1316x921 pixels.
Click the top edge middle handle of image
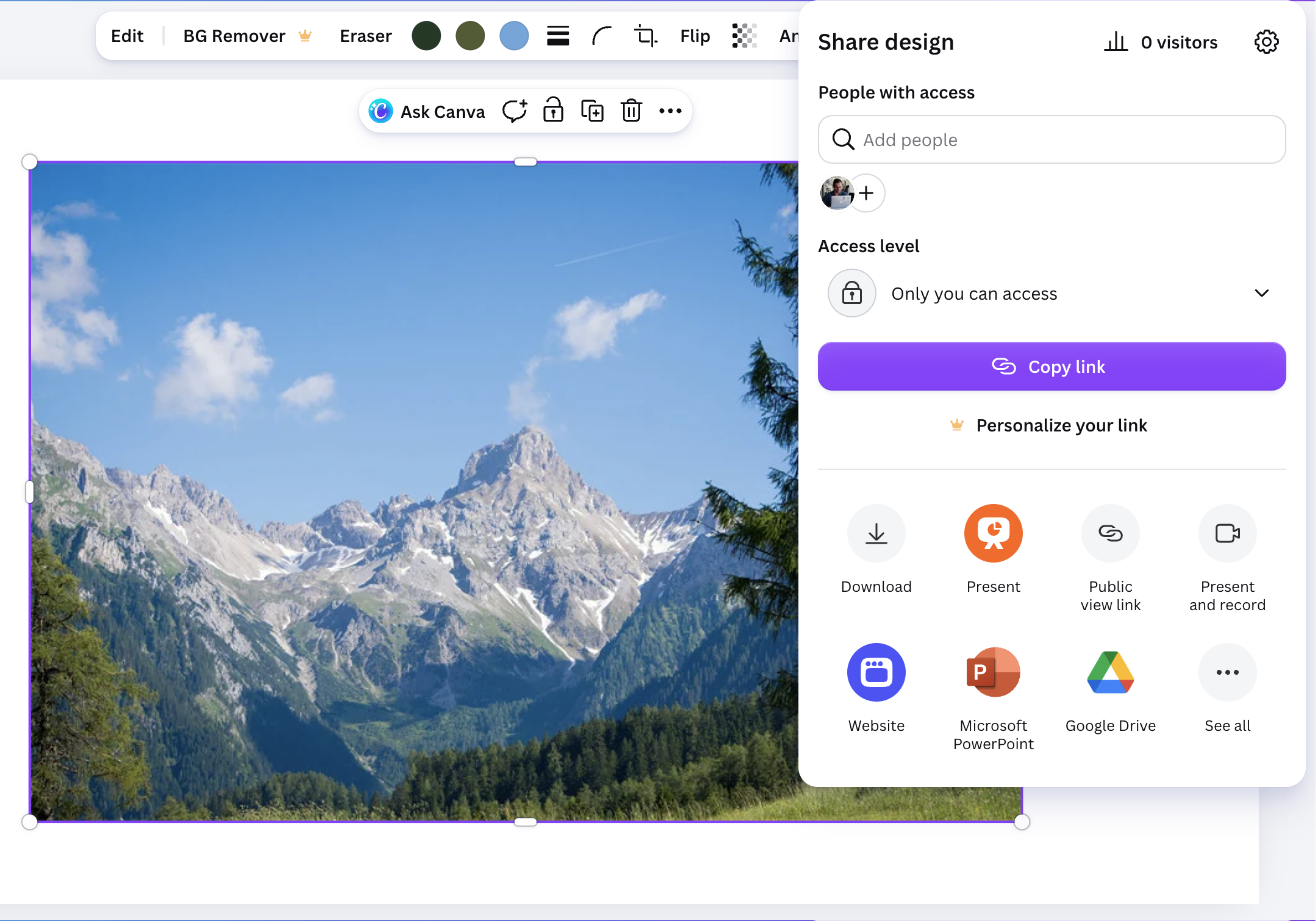(x=525, y=162)
